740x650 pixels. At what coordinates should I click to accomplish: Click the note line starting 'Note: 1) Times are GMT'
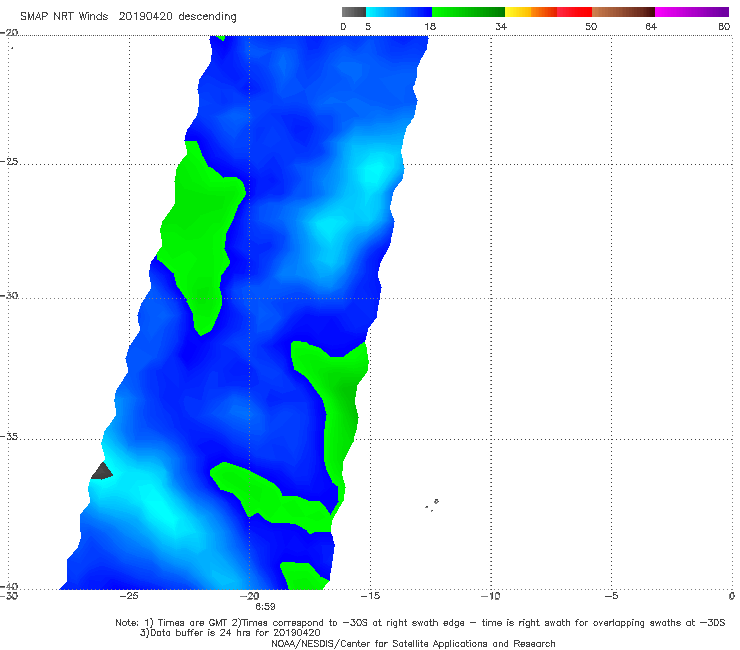tap(420, 623)
